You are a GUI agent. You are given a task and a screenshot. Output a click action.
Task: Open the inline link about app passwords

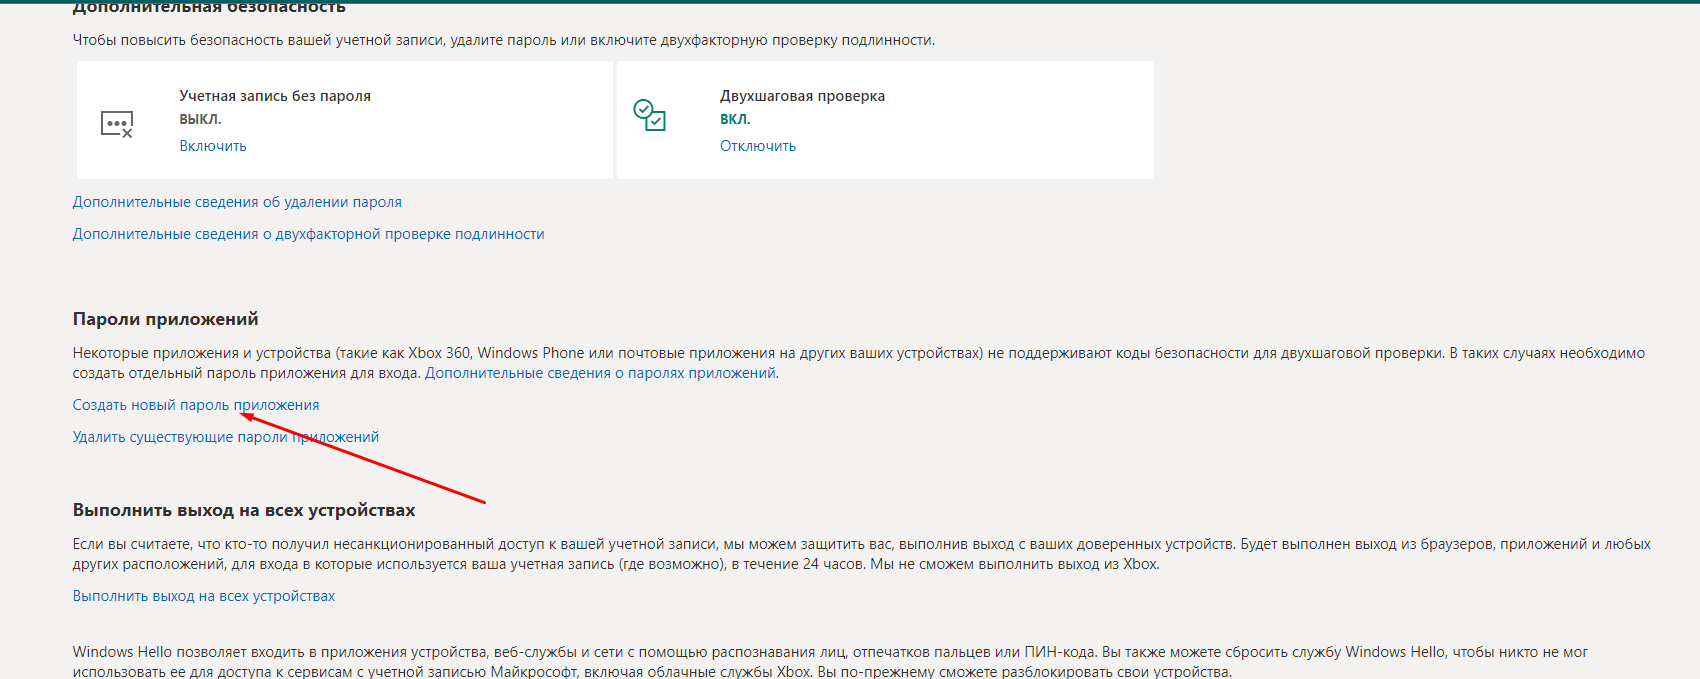point(601,373)
